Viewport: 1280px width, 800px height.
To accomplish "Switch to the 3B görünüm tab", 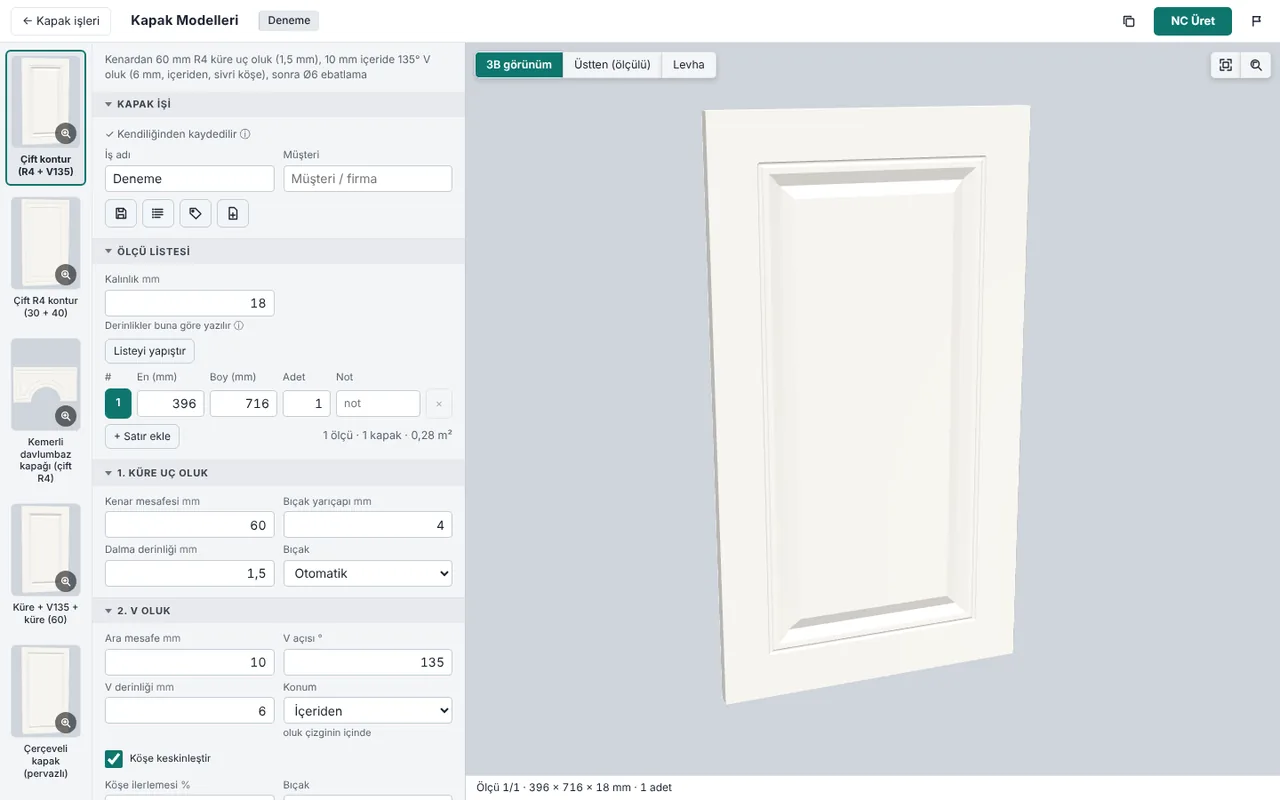I will coord(519,65).
